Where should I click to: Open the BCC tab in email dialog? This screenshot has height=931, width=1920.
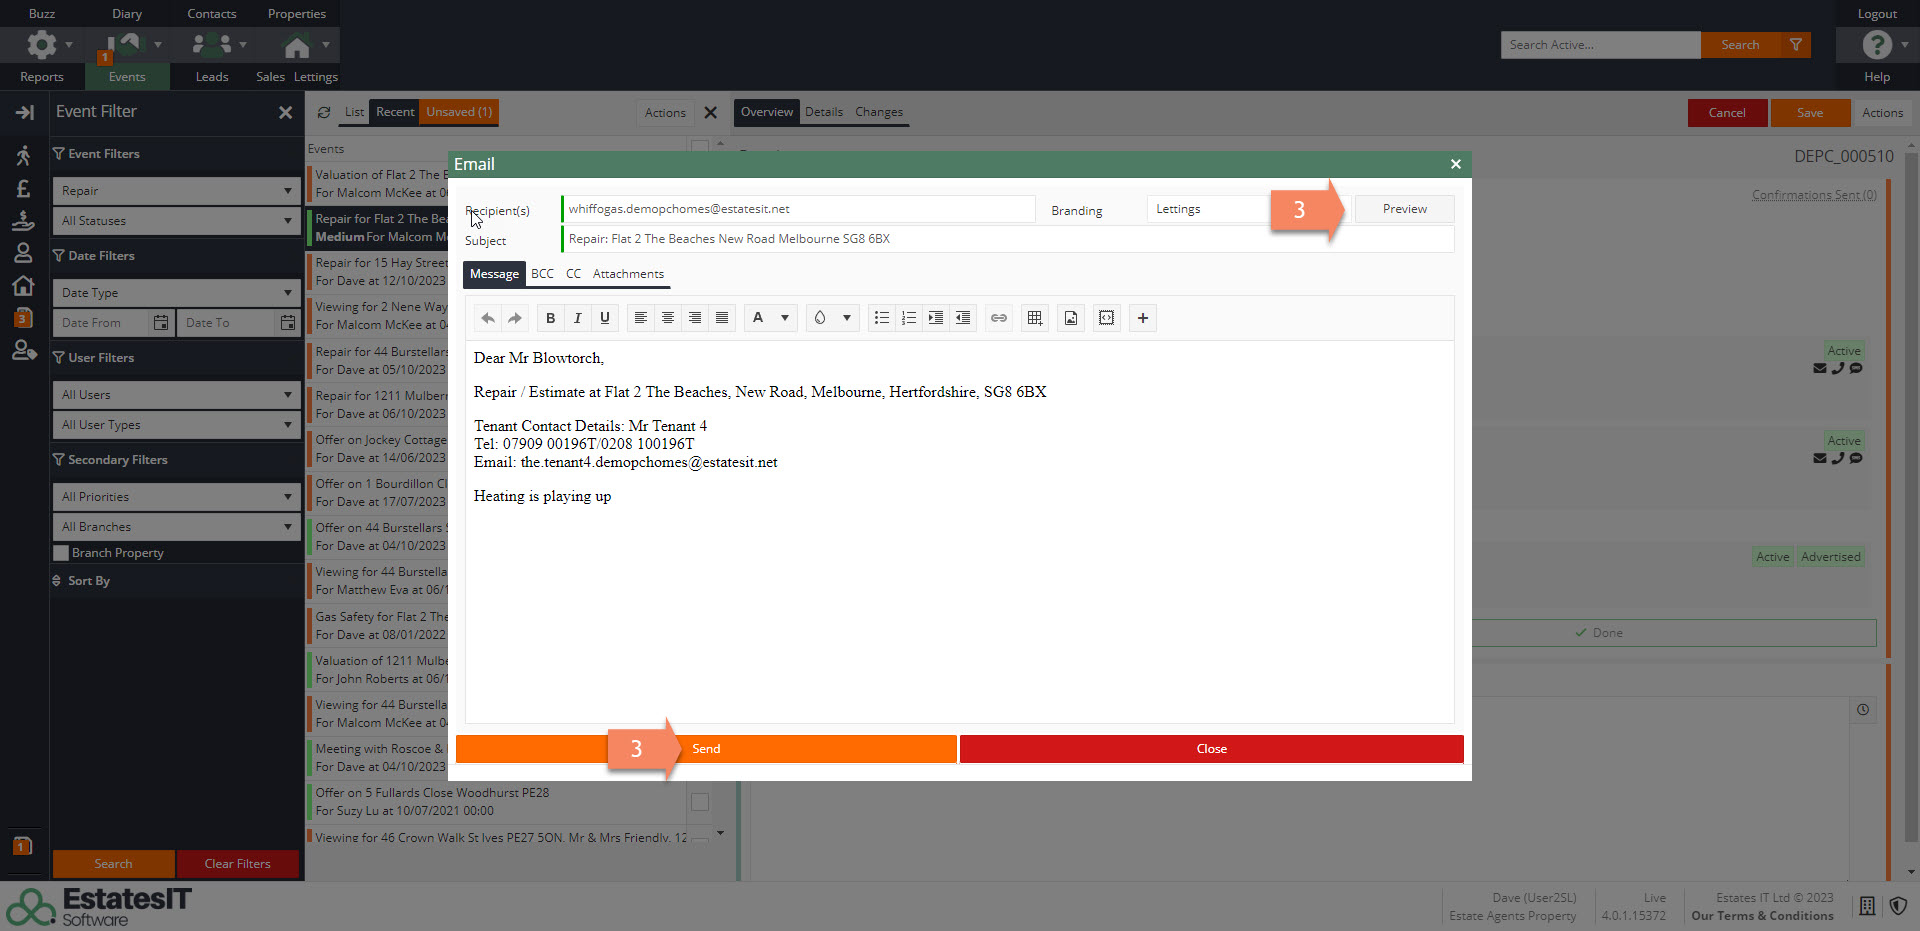coord(542,274)
